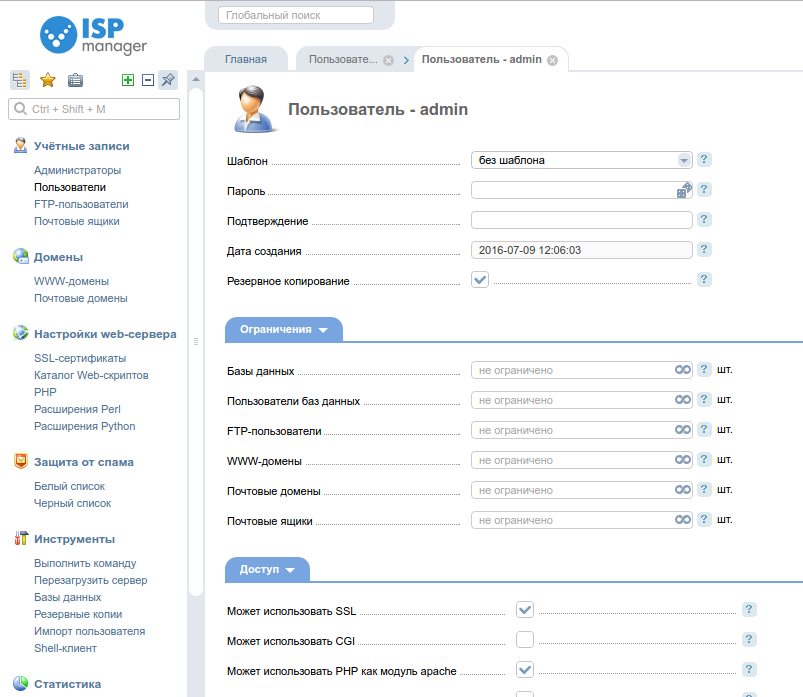Open help hint for Базы данных limit
The width and height of the screenshot is (803, 697).
704,369
